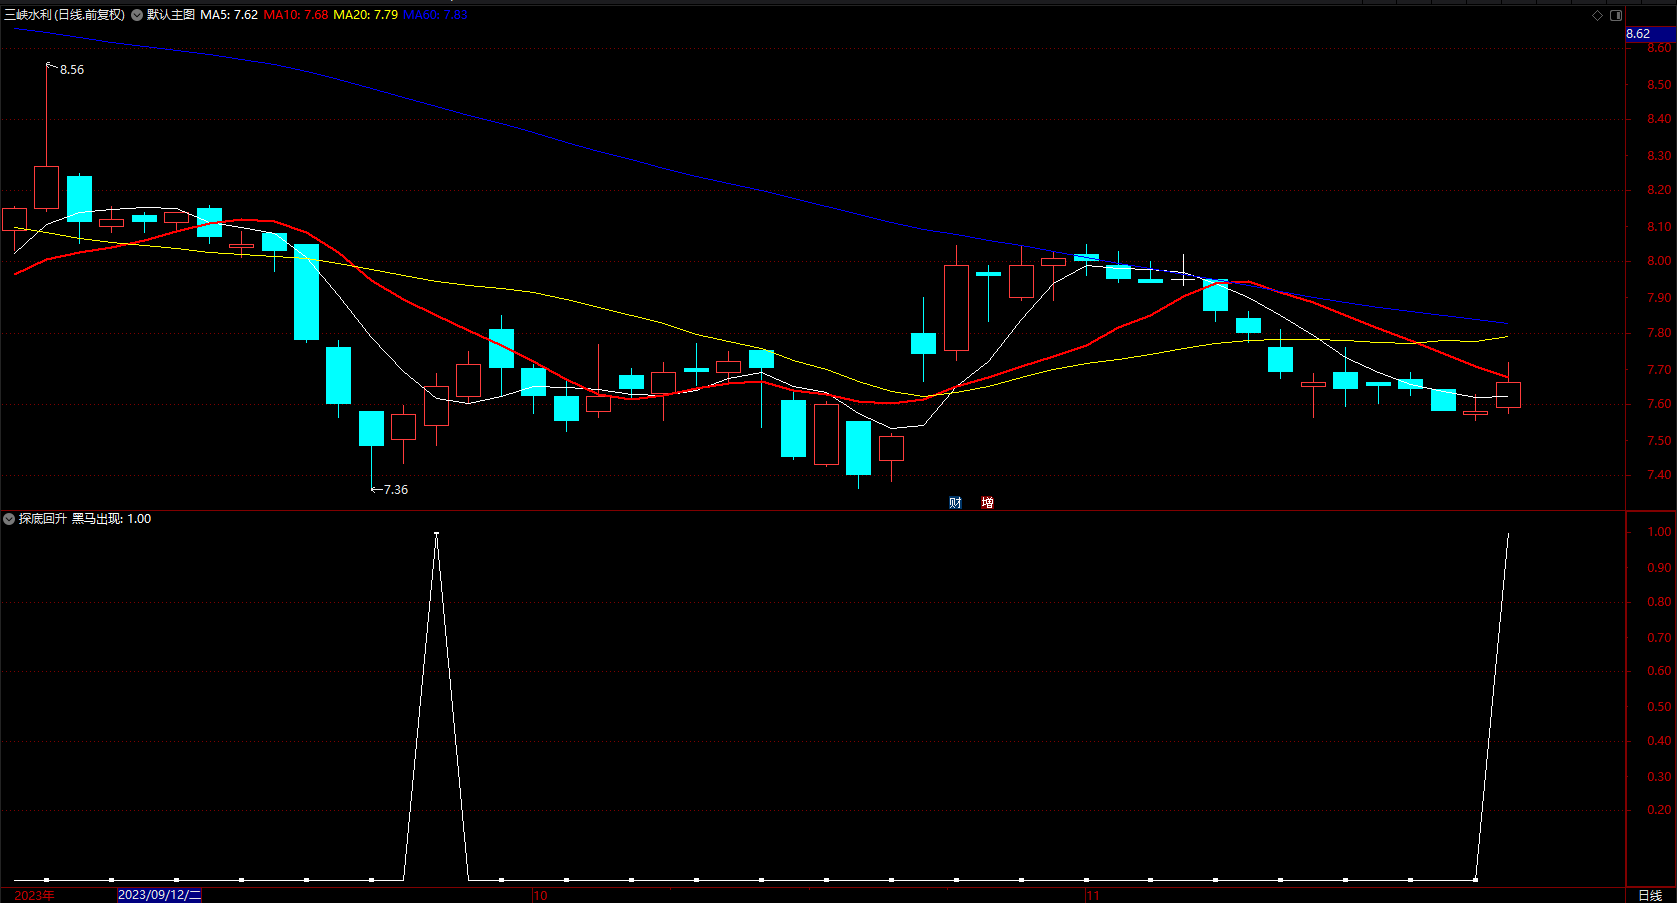Click the 8.00 price axis label
The height and width of the screenshot is (903, 1677).
pos(1659,262)
